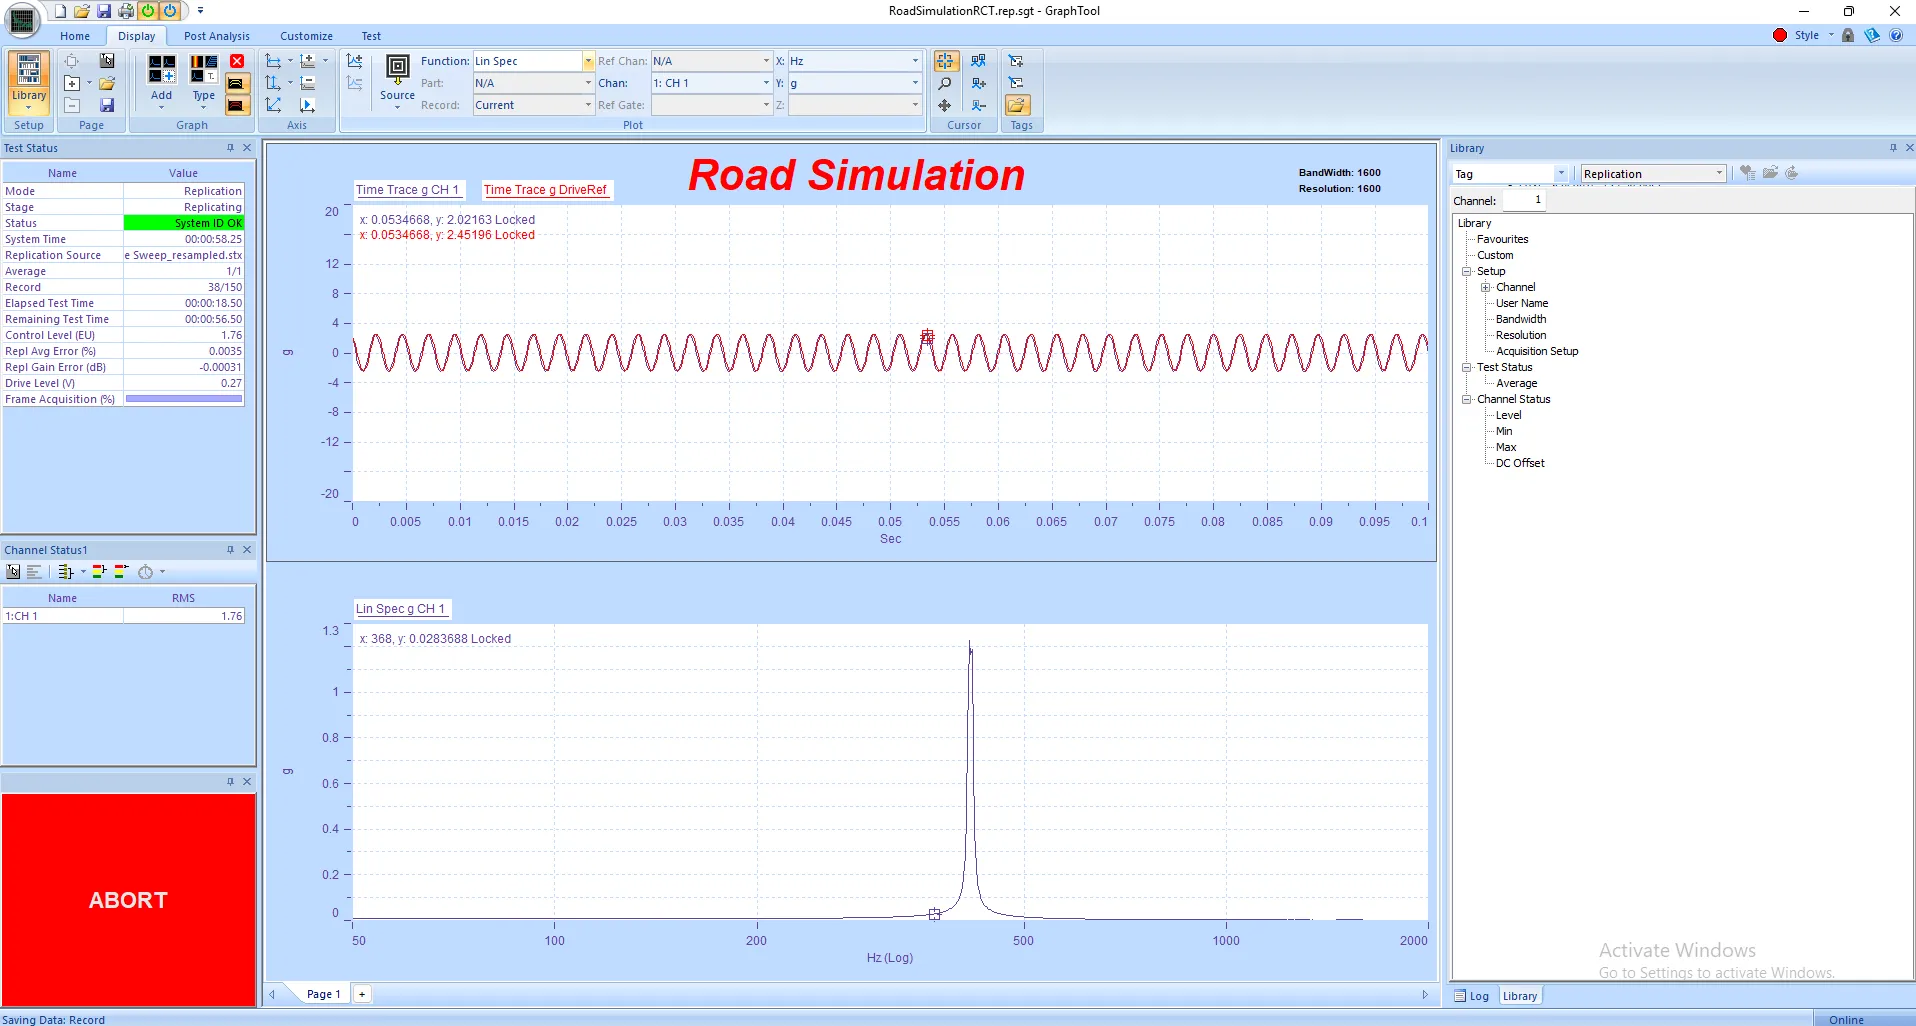Open the Test menu
The width and height of the screenshot is (1916, 1026).
(371, 36)
